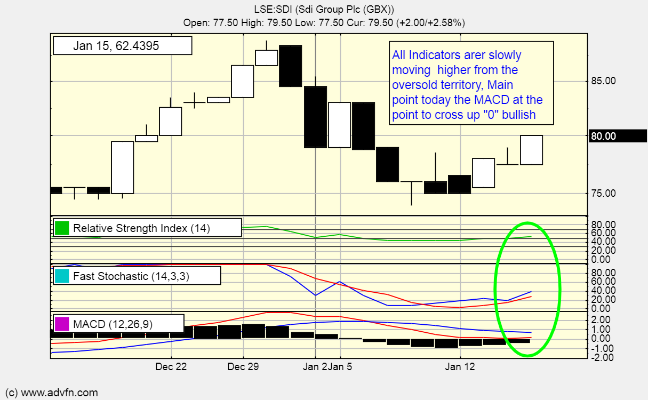The image size is (648, 400).
Task: Click the 85.00 price axis label
Action: tap(603, 81)
